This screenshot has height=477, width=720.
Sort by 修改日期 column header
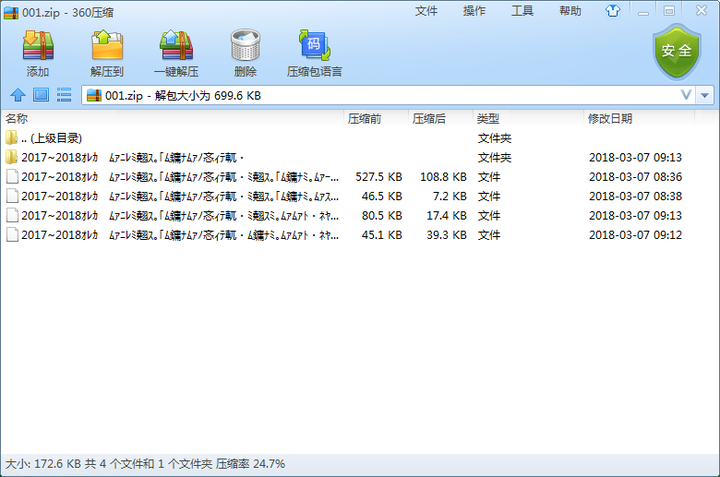[639, 119]
